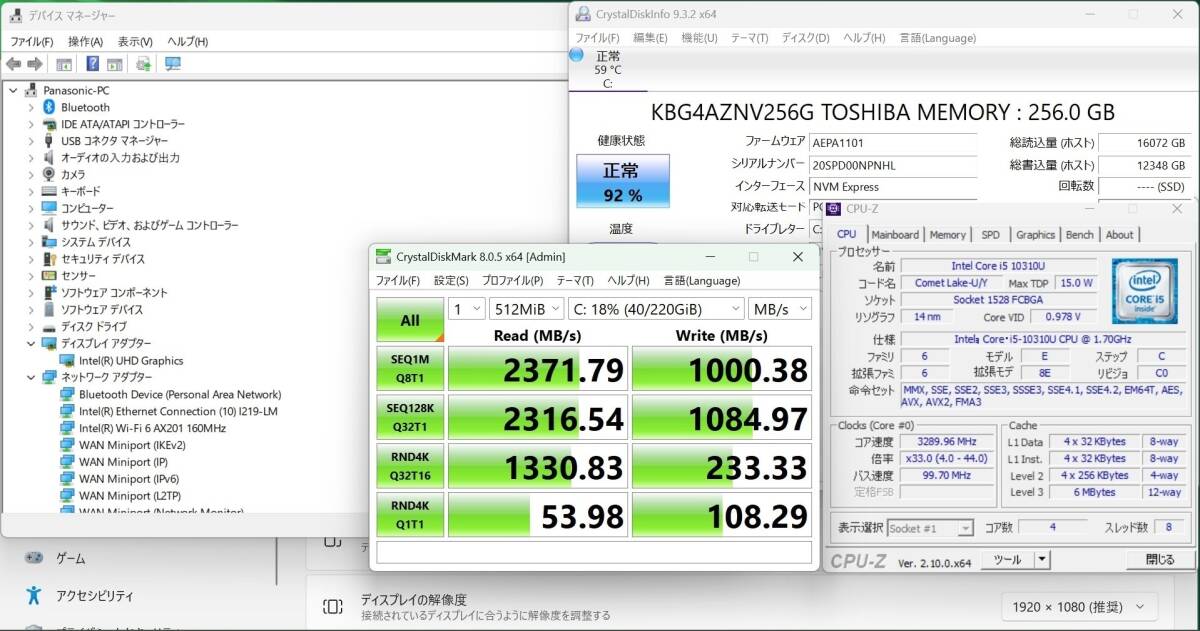The height and width of the screenshot is (631, 1200).
Task: Open the MB/s unit dropdown in CrystalDiskMark
Action: pyautogui.click(x=780, y=308)
